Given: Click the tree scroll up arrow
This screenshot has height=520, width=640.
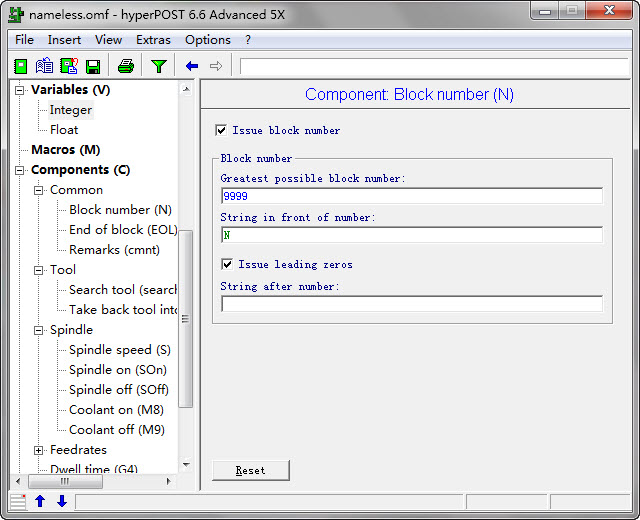Looking at the screenshot, I should point(186,89).
